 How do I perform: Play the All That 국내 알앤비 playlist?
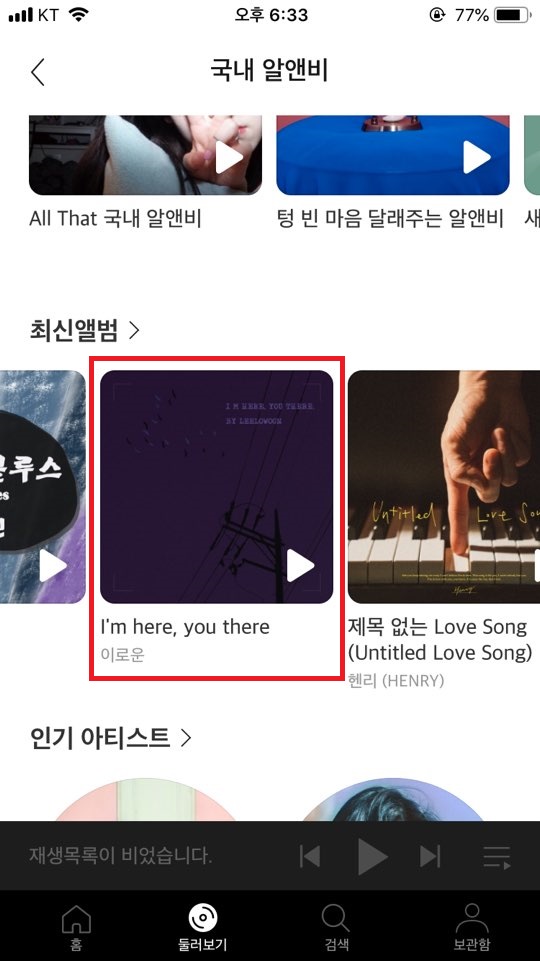[x=229, y=159]
